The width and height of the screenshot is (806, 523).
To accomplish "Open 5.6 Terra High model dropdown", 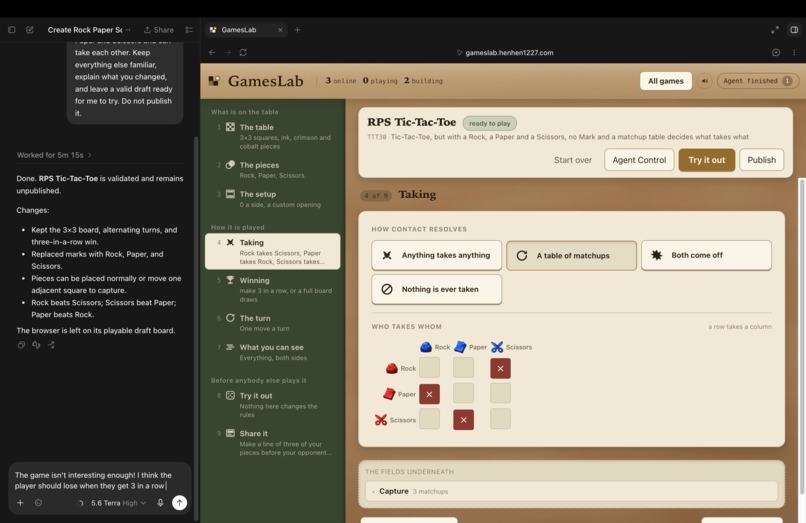I will click(x=118, y=503).
